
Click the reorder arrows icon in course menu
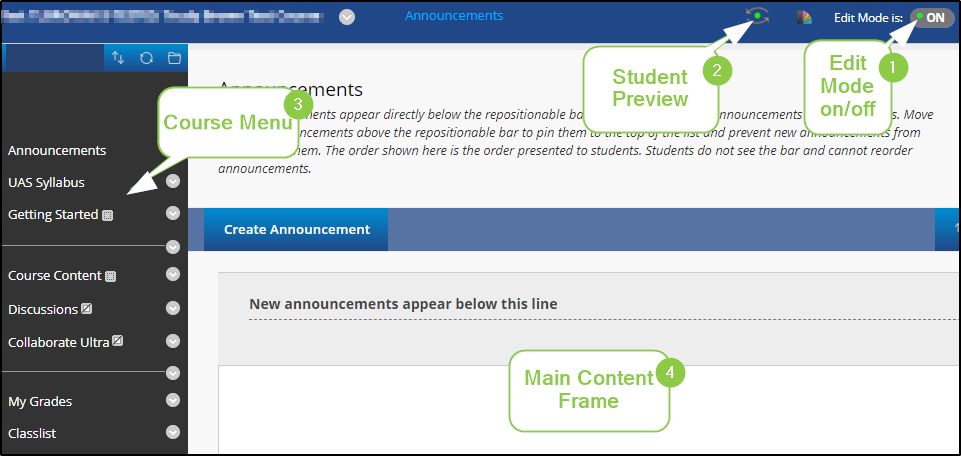118,58
